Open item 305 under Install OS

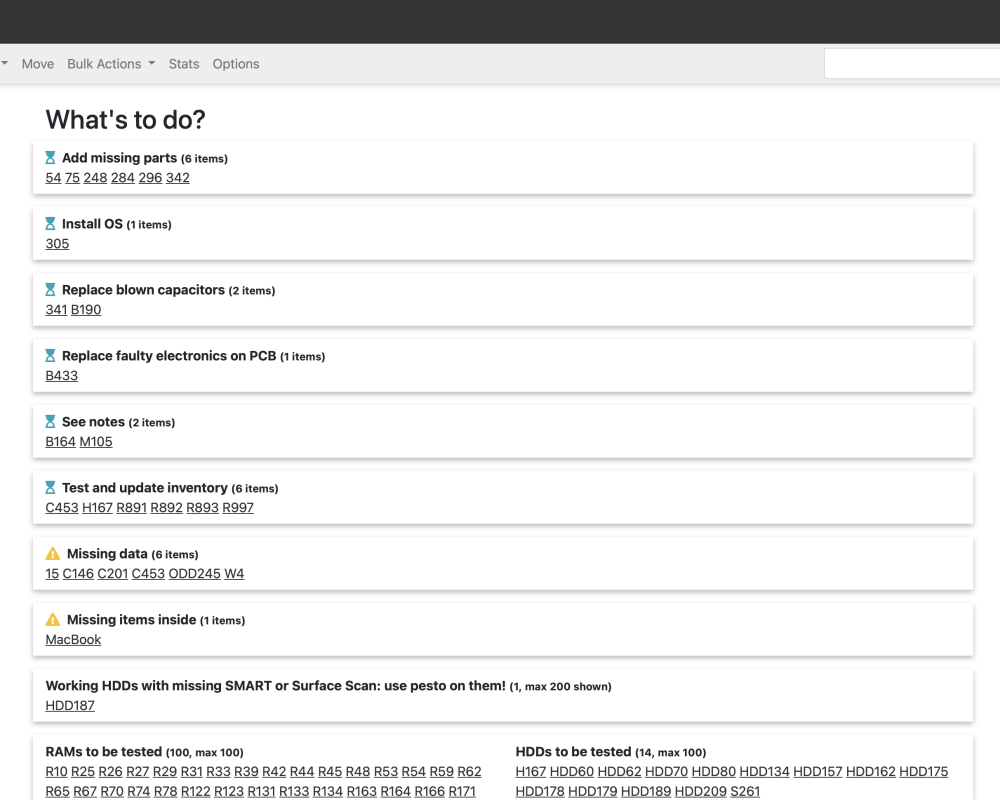(57, 244)
